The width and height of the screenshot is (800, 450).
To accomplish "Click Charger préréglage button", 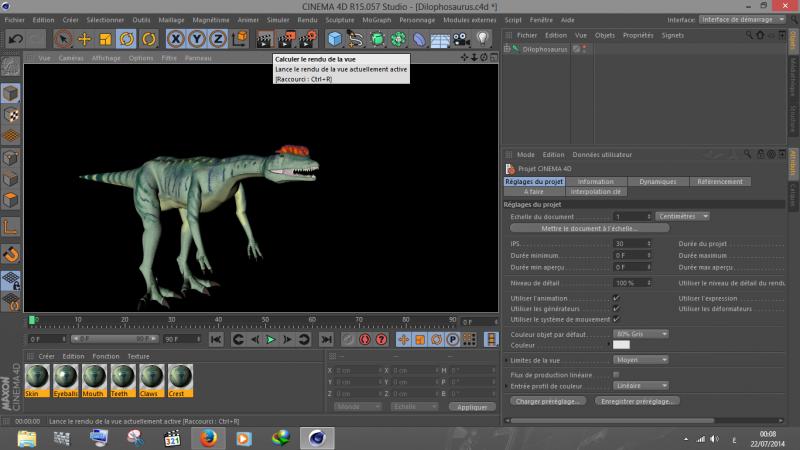I will (x=547, y=402).
